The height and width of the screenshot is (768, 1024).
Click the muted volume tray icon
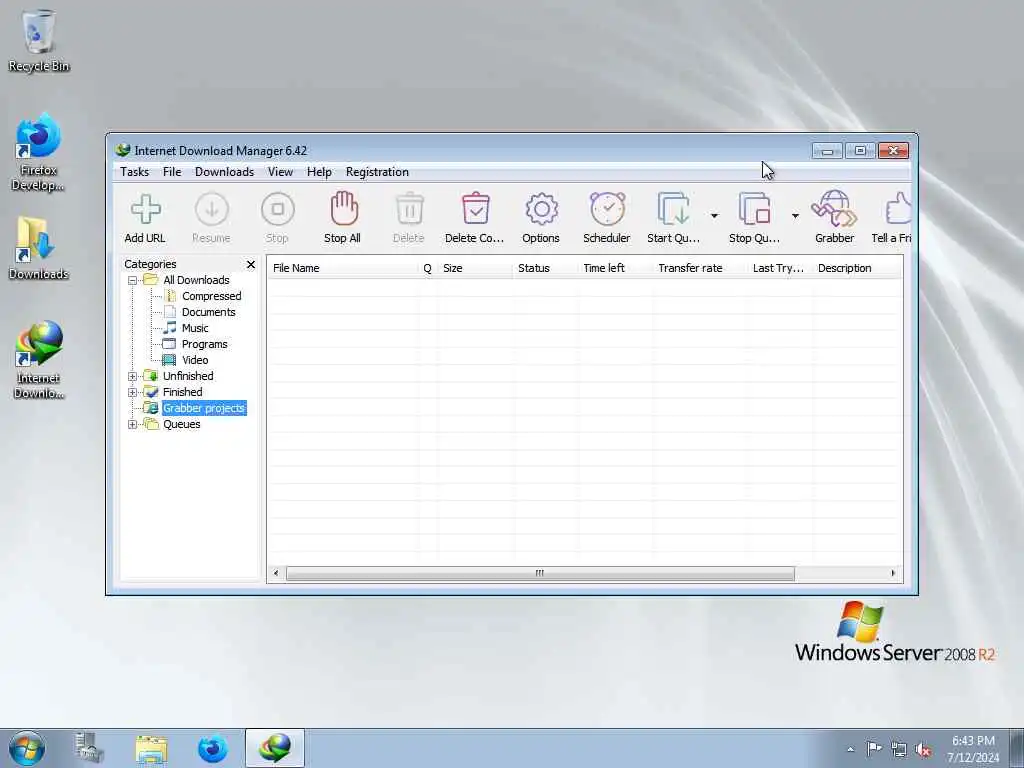pos(923,750)
